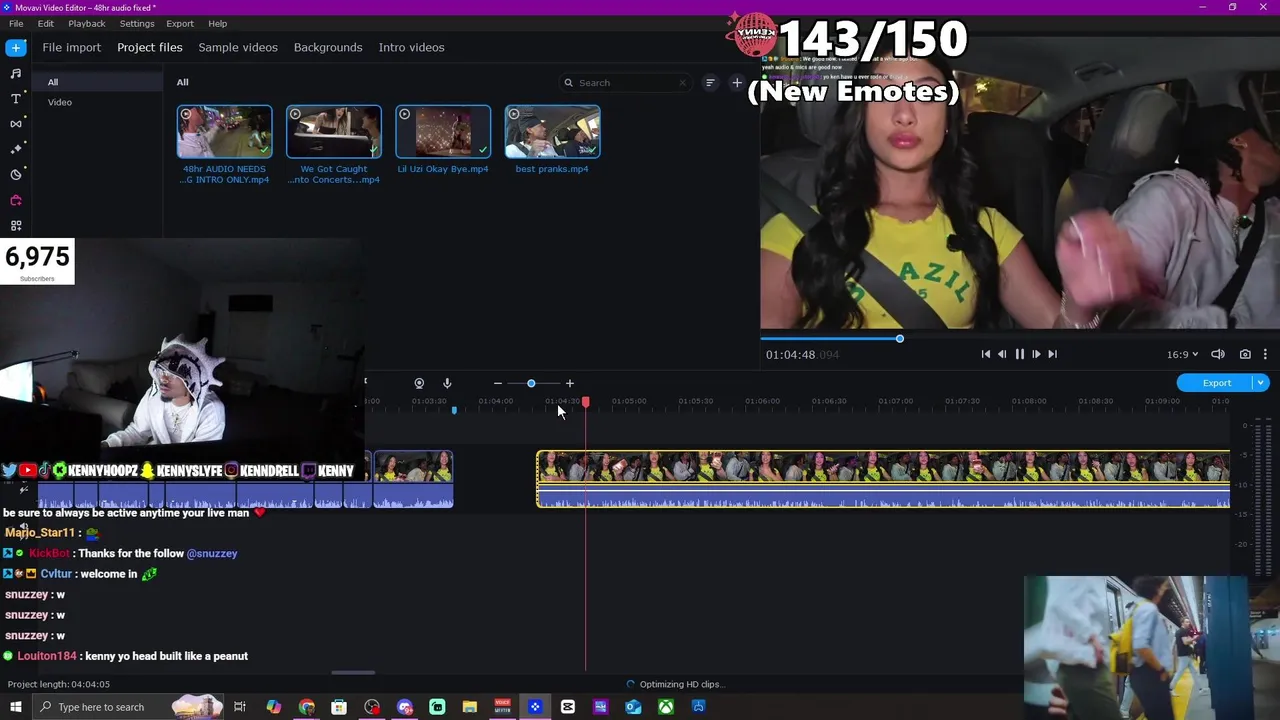The height and width of the screenshot is (720, 1280).
Task: Switch to the Intro videos tab
Action: (411, 47)
